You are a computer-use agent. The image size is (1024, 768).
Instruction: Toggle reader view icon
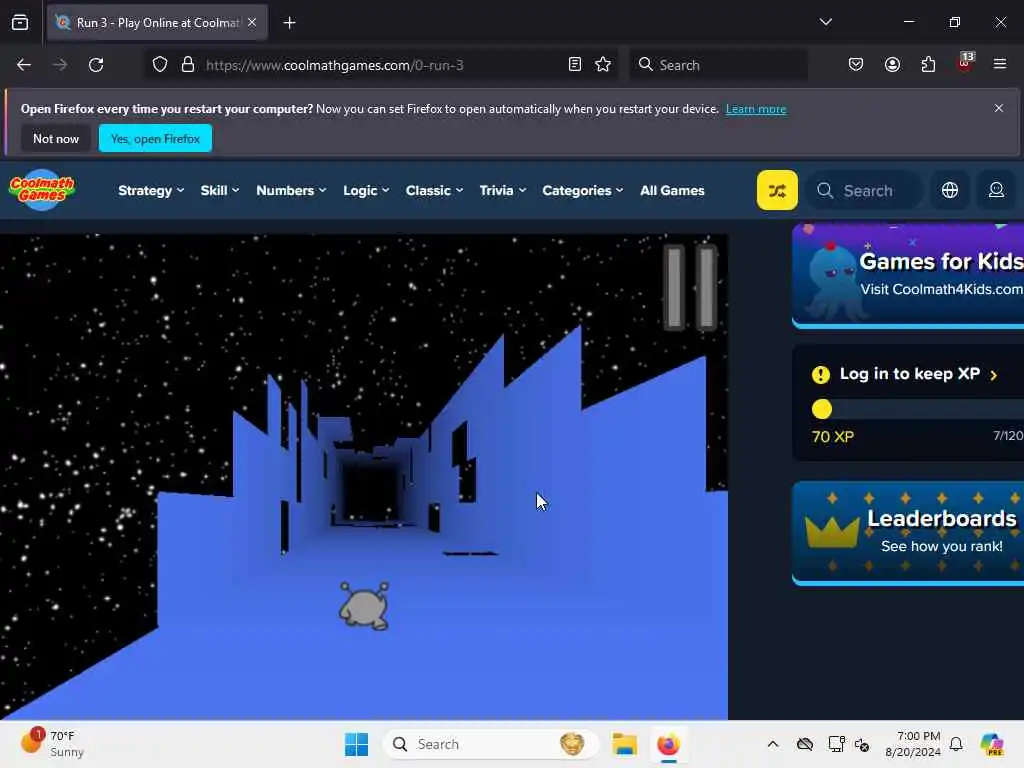(x=574, y=65)
